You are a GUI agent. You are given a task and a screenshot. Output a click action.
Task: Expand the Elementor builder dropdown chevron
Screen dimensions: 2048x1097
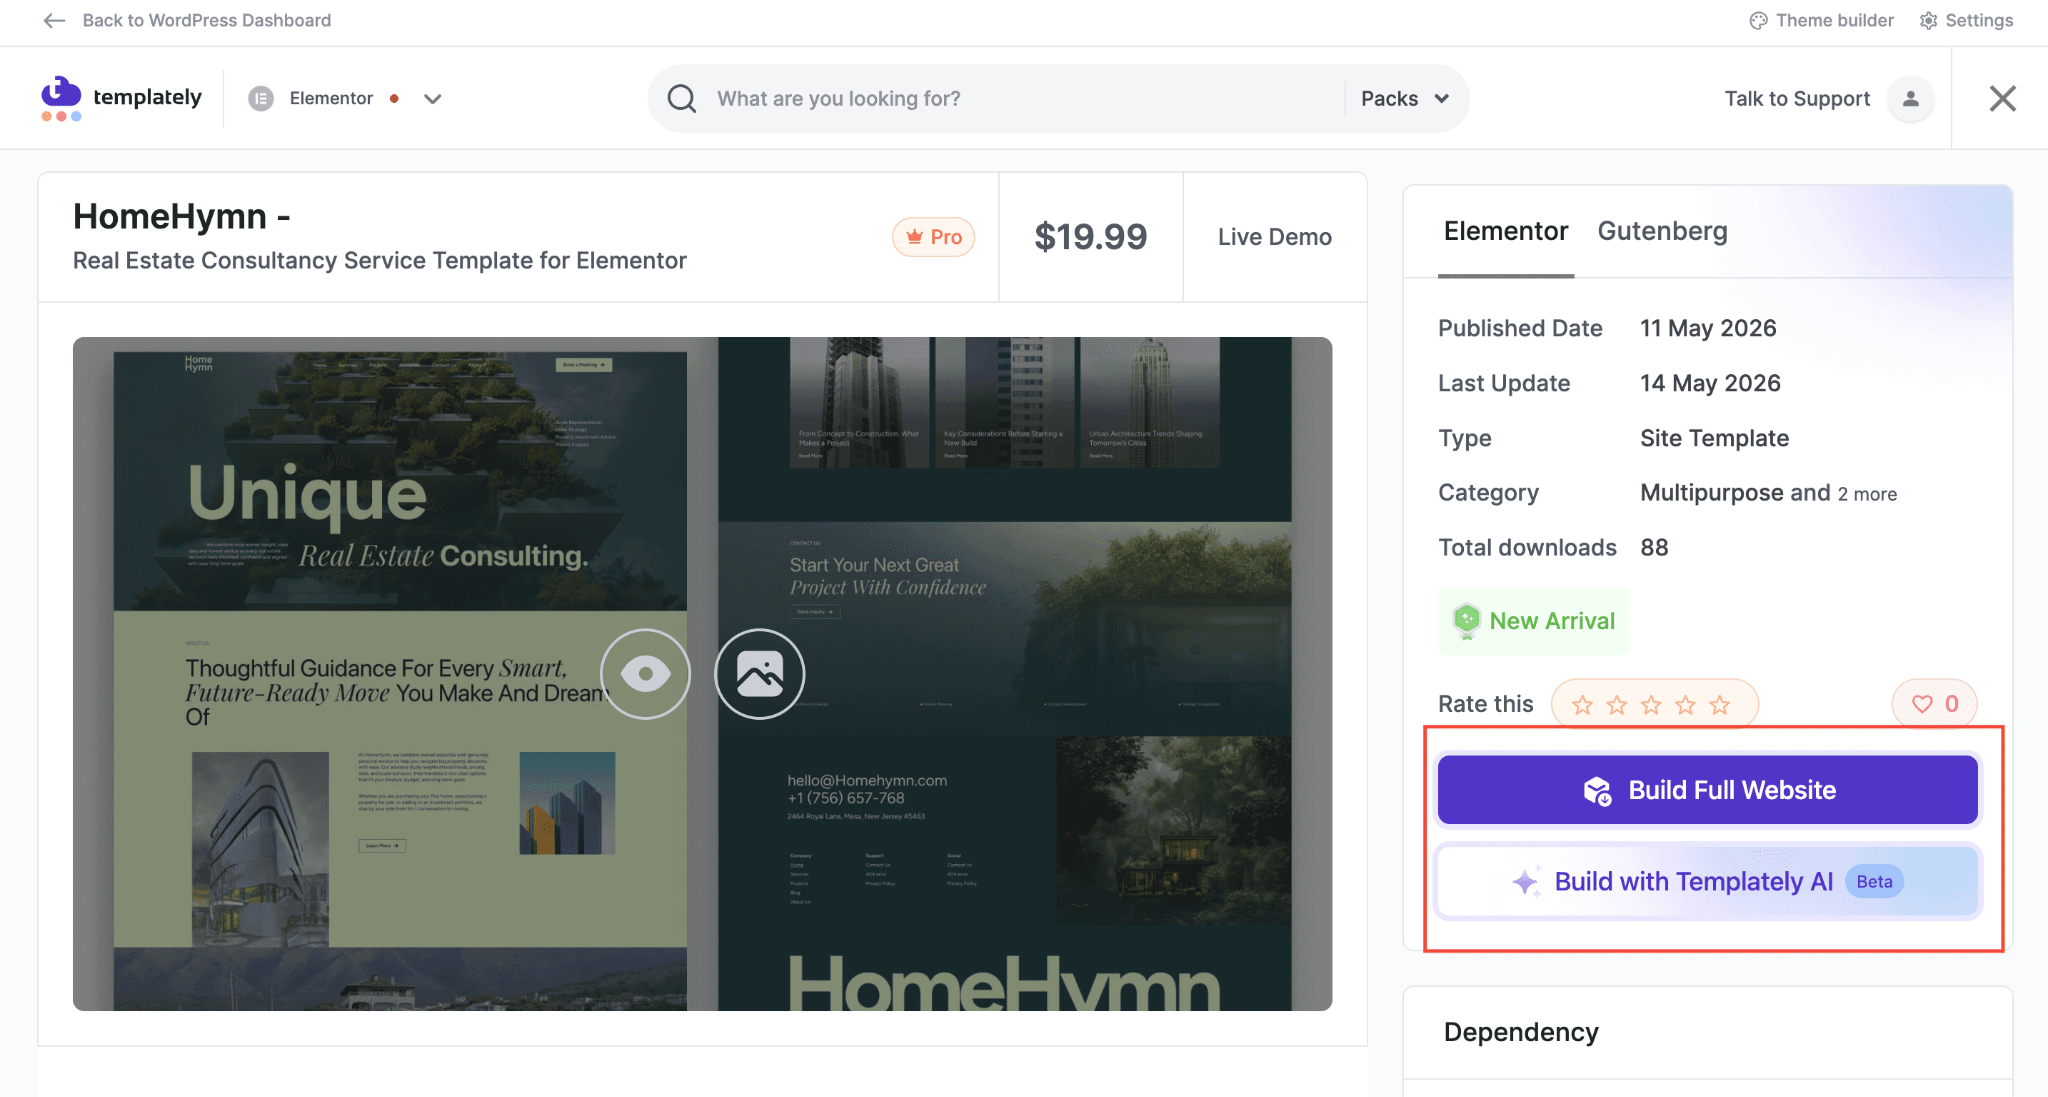pyautogui.click(x=432, y=98)
